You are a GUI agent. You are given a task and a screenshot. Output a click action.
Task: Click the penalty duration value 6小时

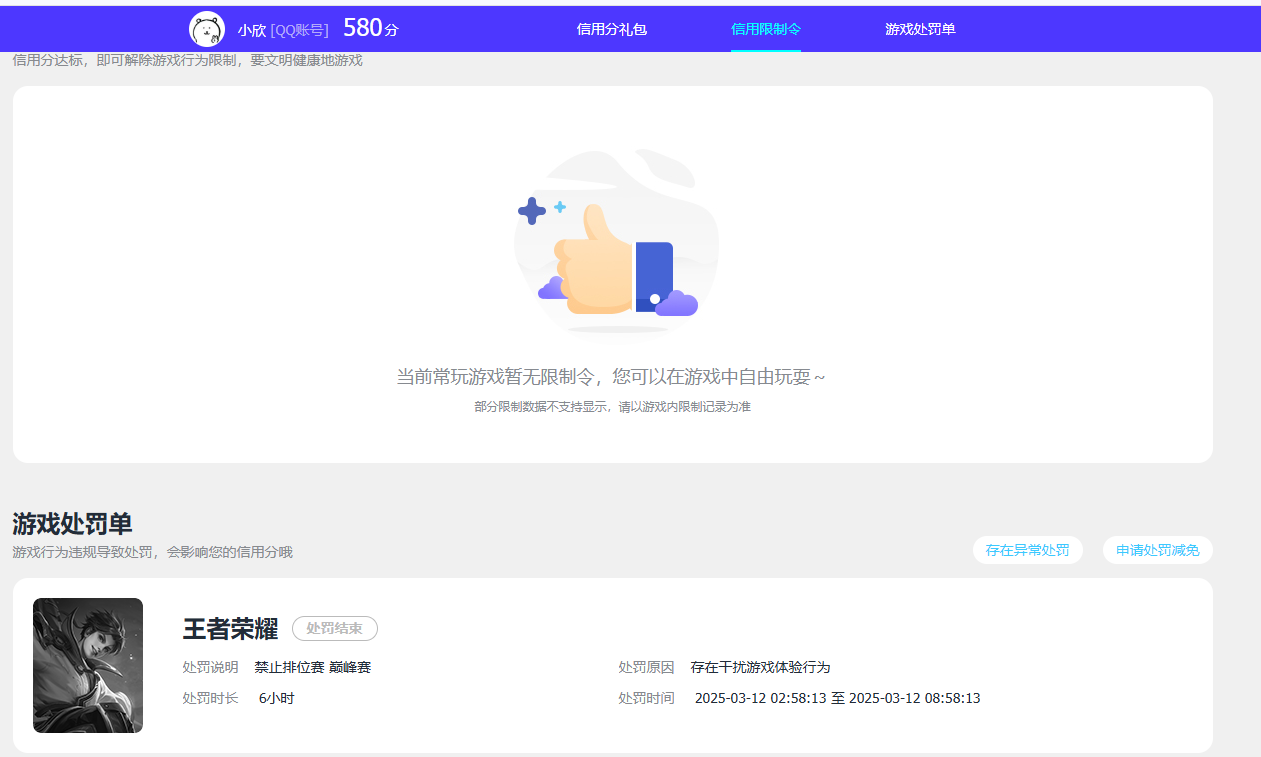point(277,698)
